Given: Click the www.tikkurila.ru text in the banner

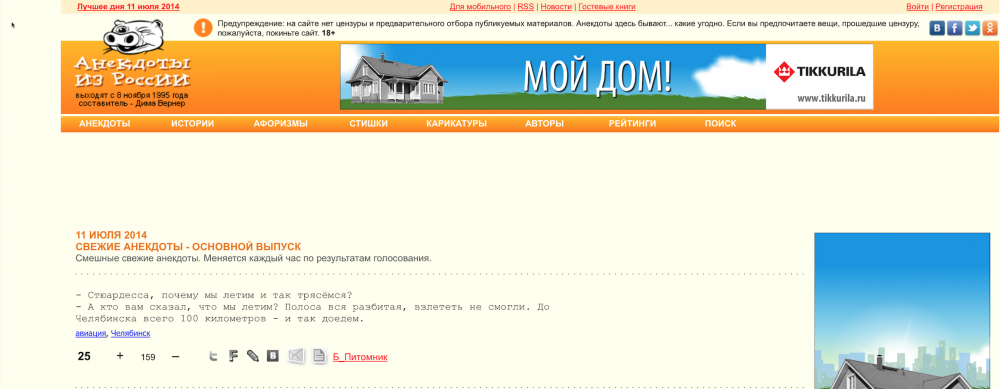Looking at the screenshot, I should 831,99.
